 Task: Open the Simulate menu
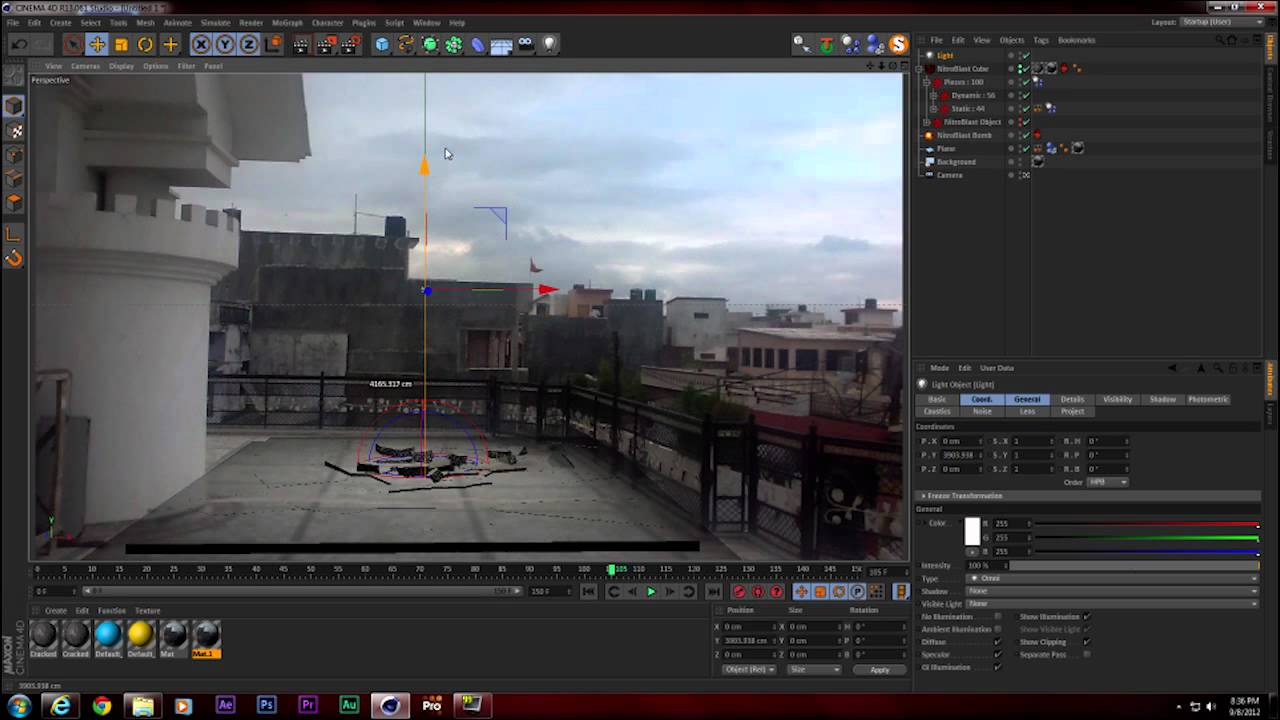pyautogui.click(x=215, y=22)
